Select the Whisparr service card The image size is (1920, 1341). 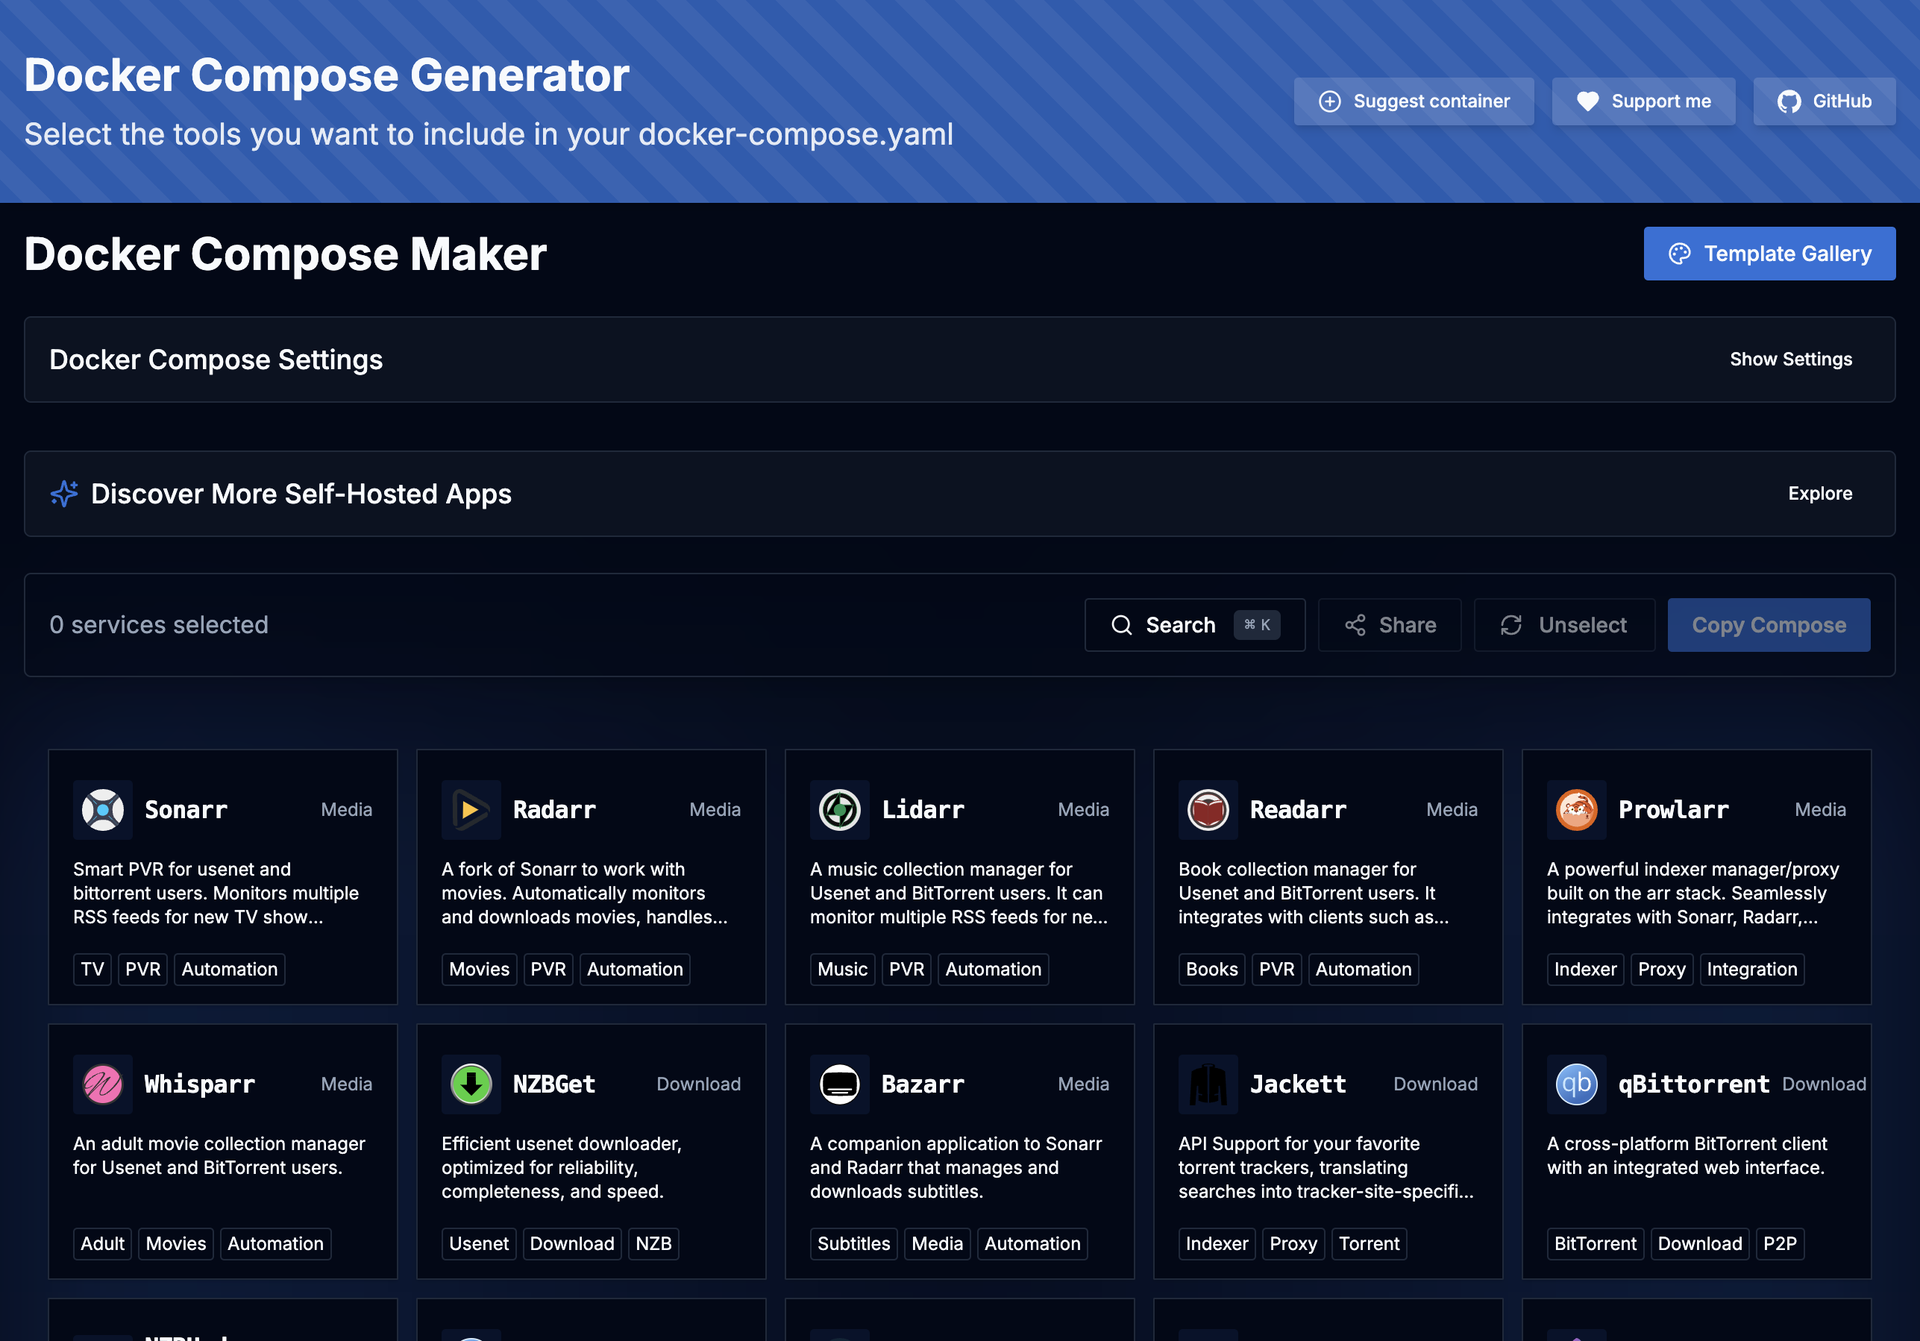click(x=223, y=1151)
